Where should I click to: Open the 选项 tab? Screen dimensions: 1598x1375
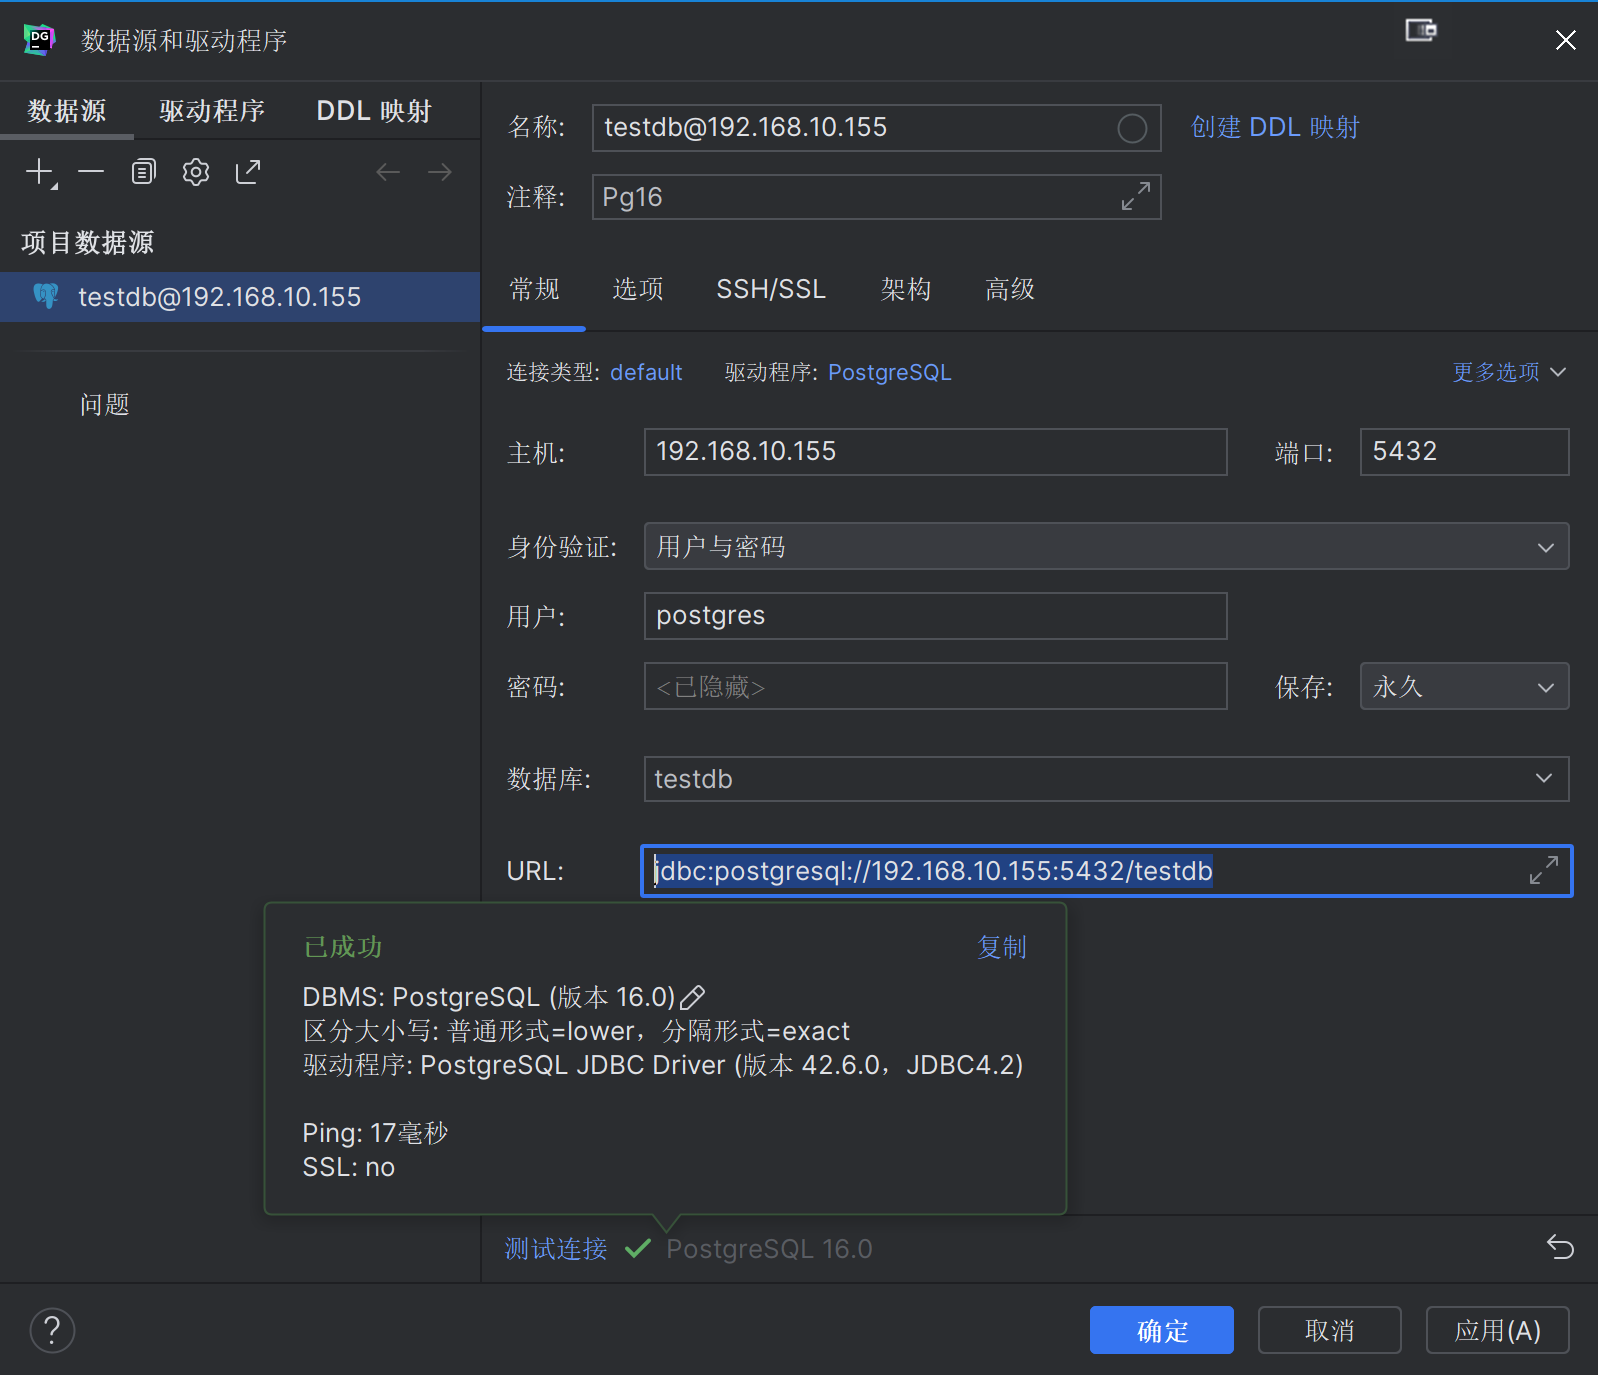point(638,289)
